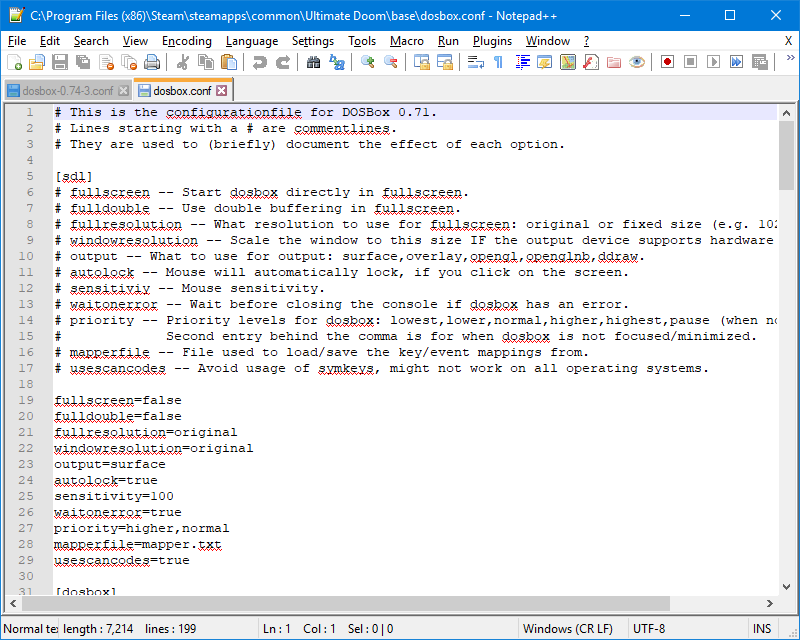Click Windows (CR LF) in status bar
This screenshot has height=640, width=800.
coord(568,629)
